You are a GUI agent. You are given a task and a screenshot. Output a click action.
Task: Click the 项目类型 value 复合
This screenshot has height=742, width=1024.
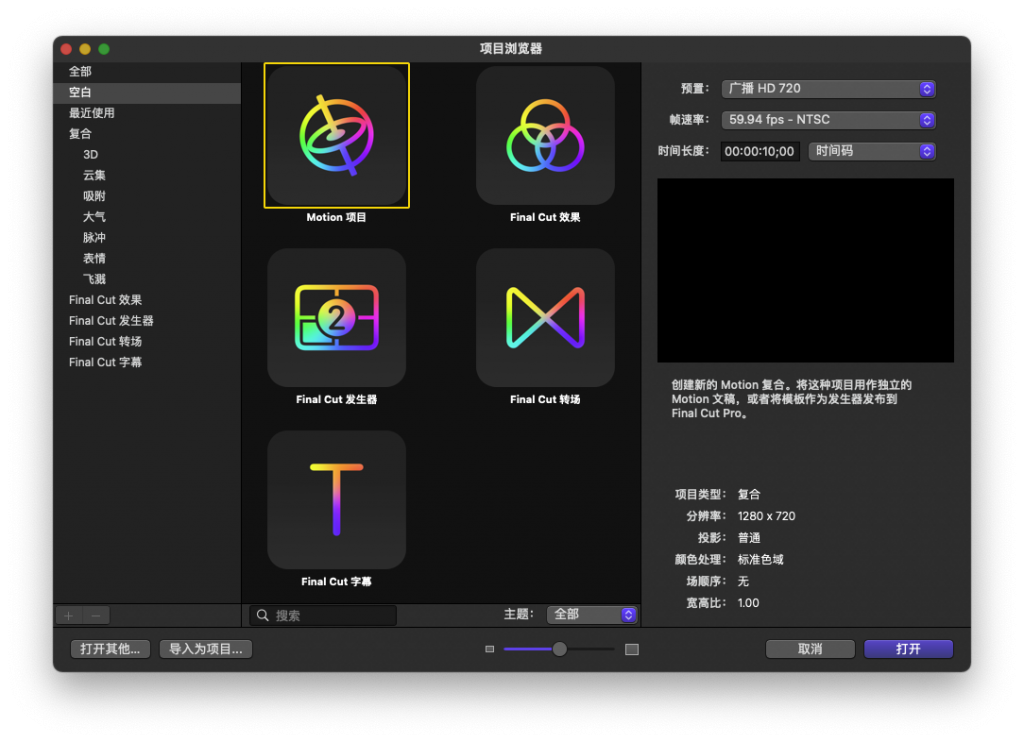[749, 495]
